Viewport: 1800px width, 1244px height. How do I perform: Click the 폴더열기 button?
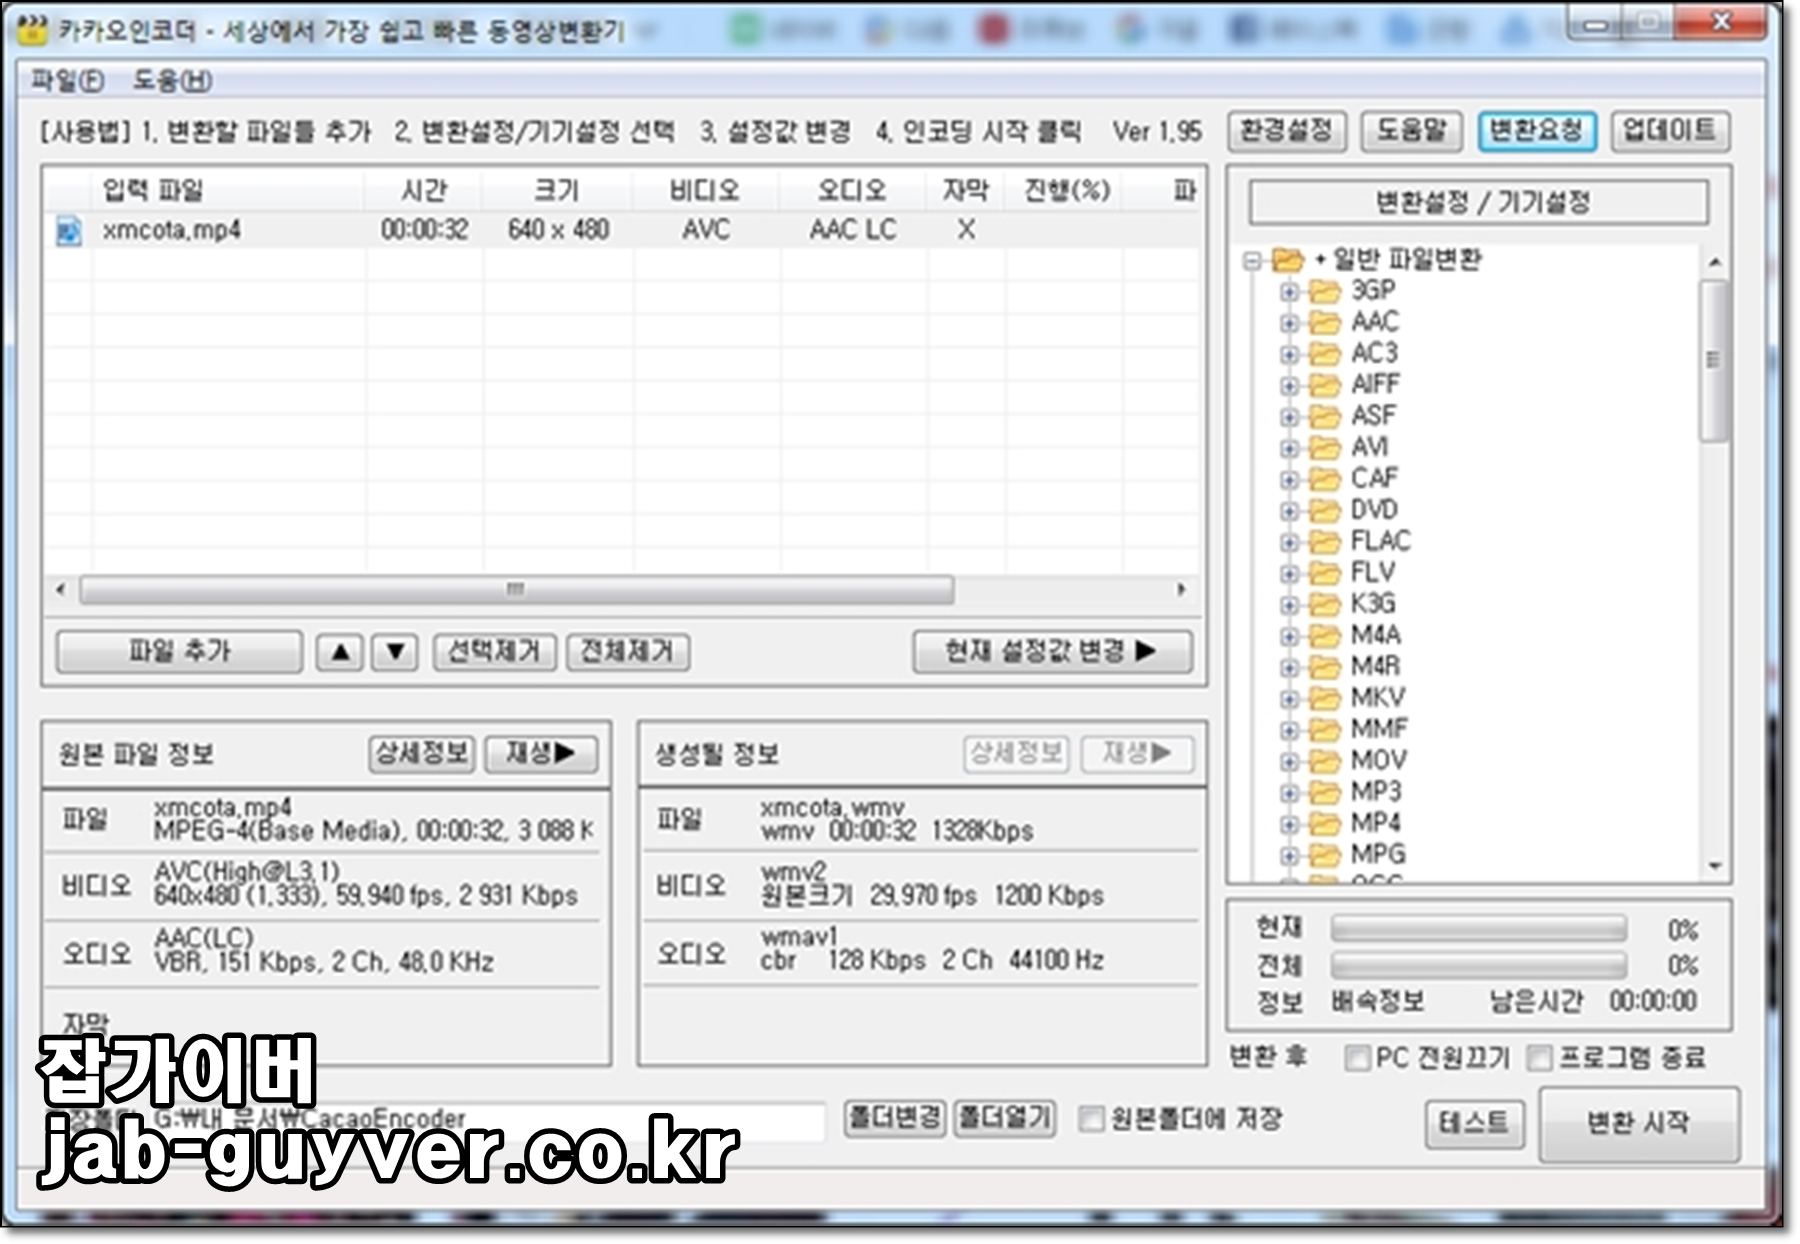(1005, 1118)
